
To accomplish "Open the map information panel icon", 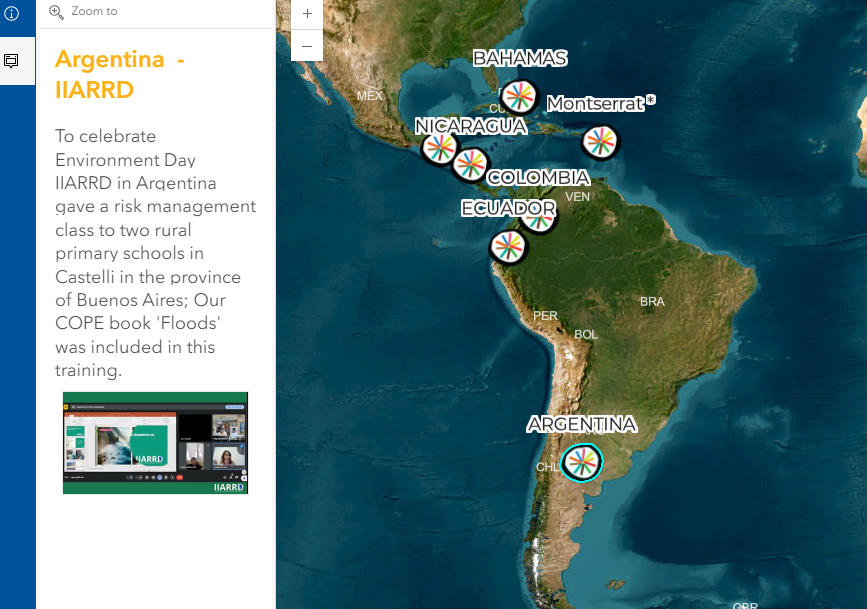I will [x=12, y=14].
